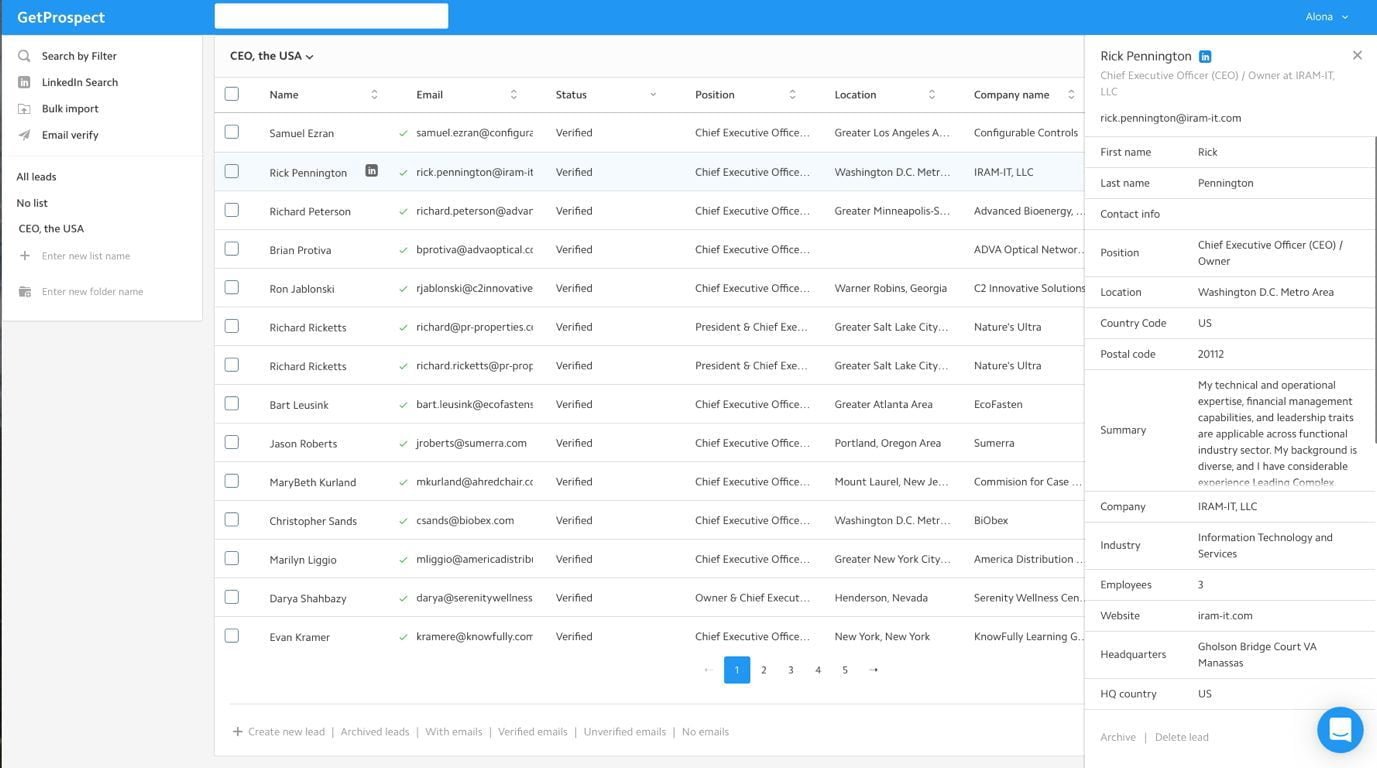
Task: Click rick.pennington@iram-it.com email in detail panel
Action: click(x=1170, y=118)
